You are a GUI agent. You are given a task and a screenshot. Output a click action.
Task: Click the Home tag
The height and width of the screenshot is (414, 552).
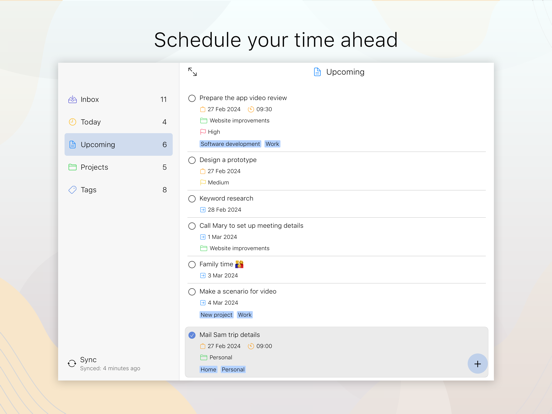(208, 369)
